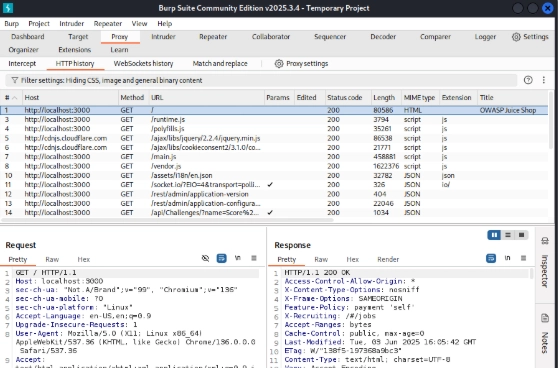Switch to the Comparer tab
Image resolution: width=558 pixels, height=368 pixels.
[435, 37]
